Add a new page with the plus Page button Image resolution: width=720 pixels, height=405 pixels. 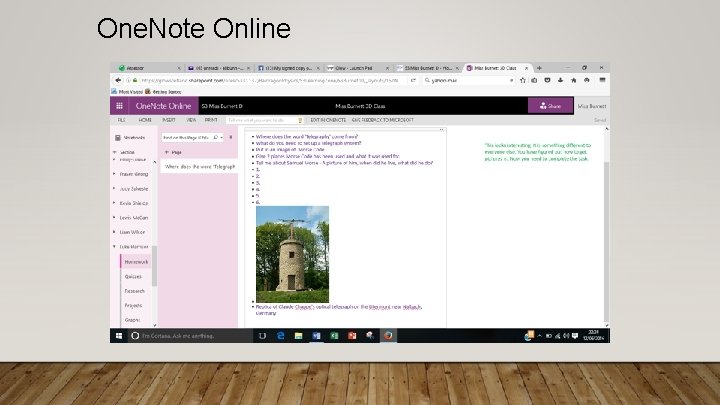(174, 152)
